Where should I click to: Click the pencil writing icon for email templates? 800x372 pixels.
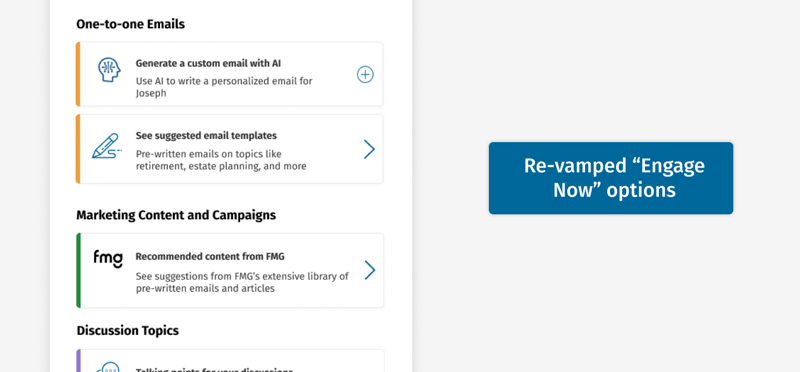[x=107, y=146]
